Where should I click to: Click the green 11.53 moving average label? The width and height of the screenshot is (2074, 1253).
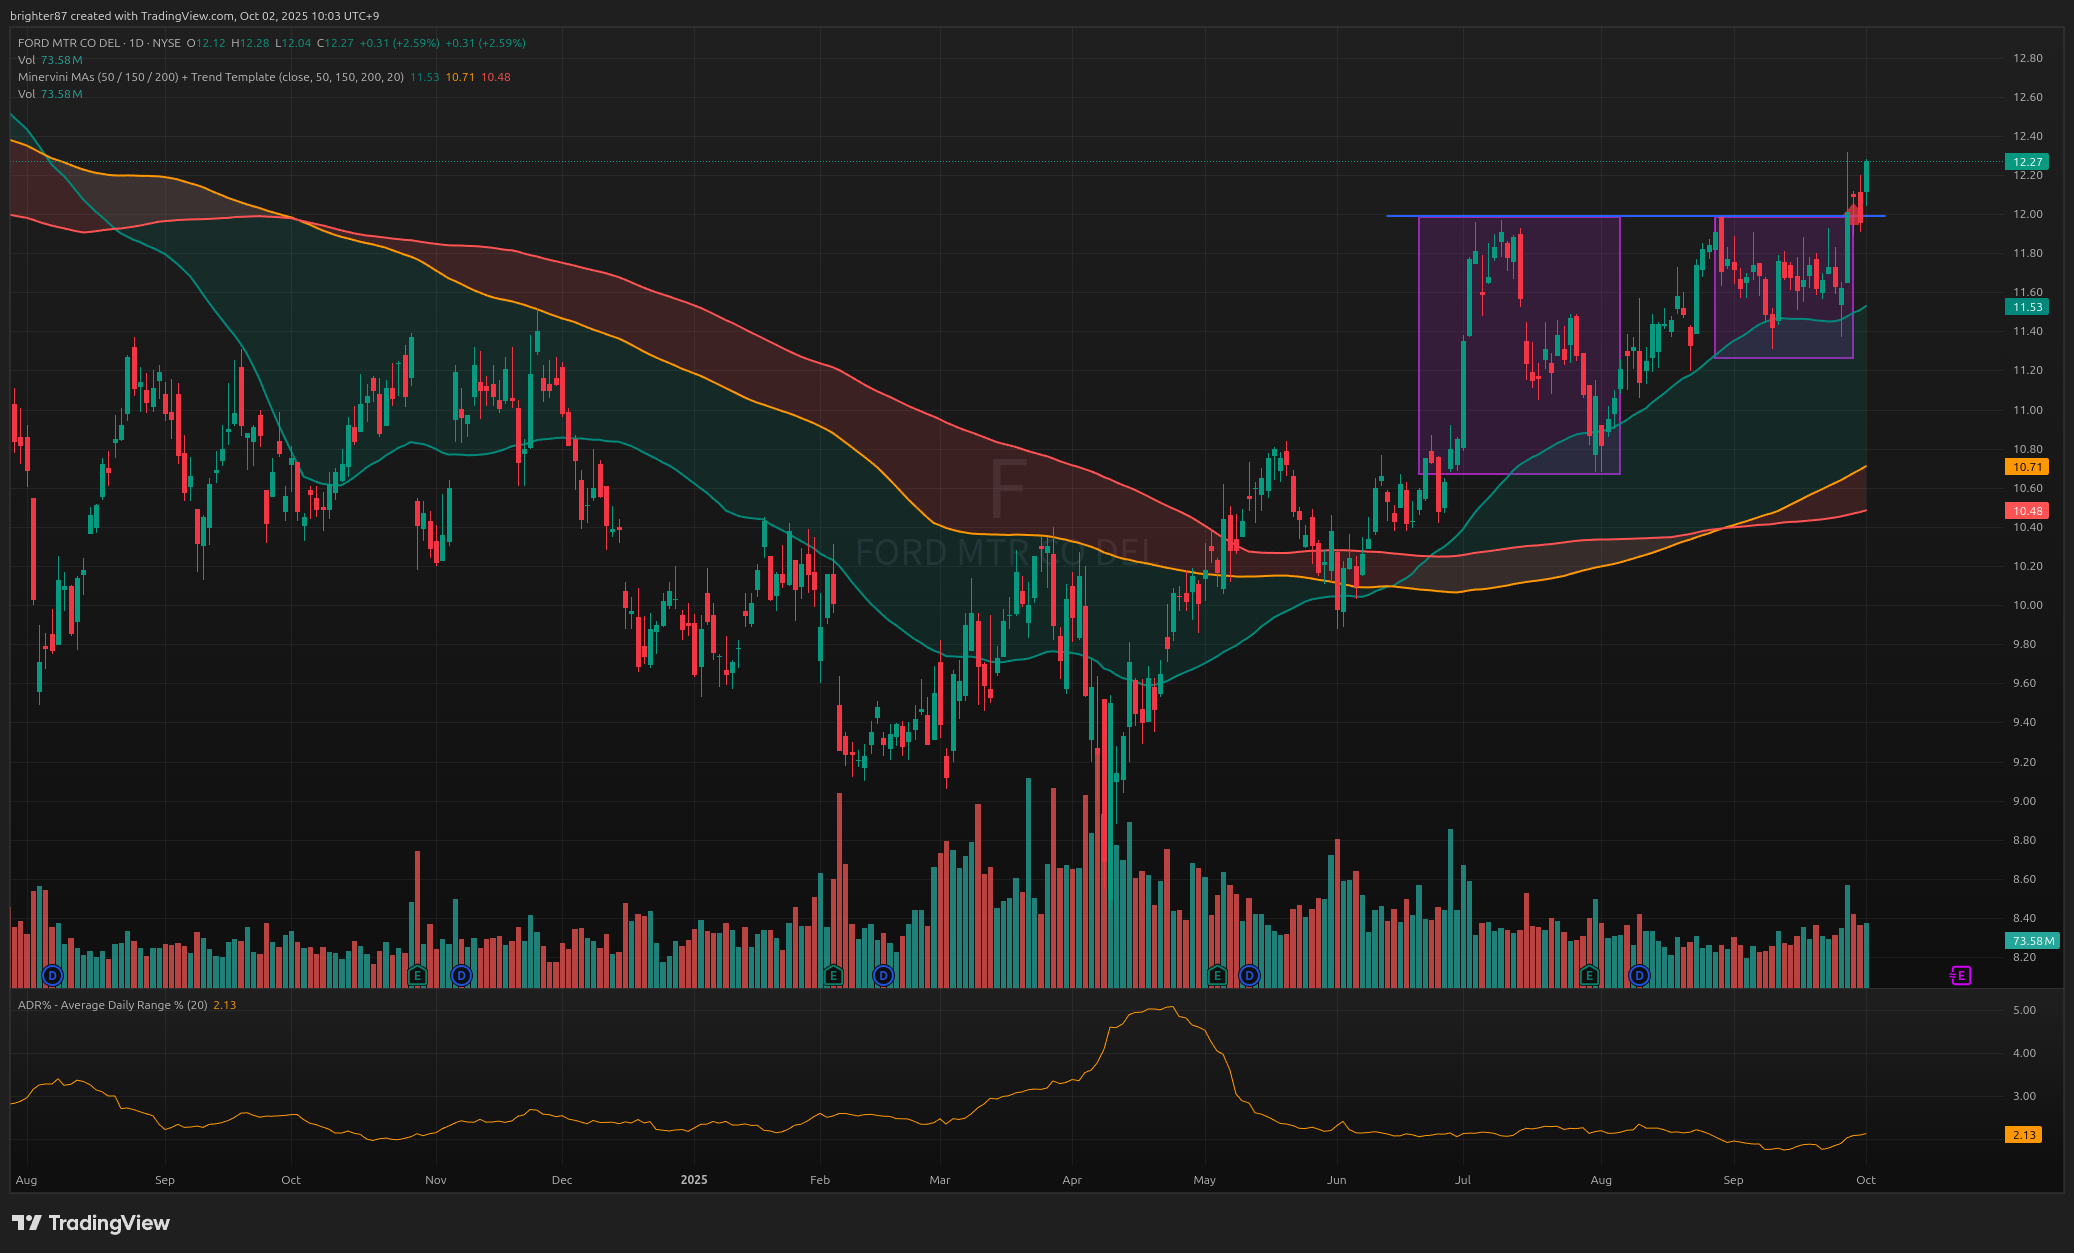coord(2027,307)
